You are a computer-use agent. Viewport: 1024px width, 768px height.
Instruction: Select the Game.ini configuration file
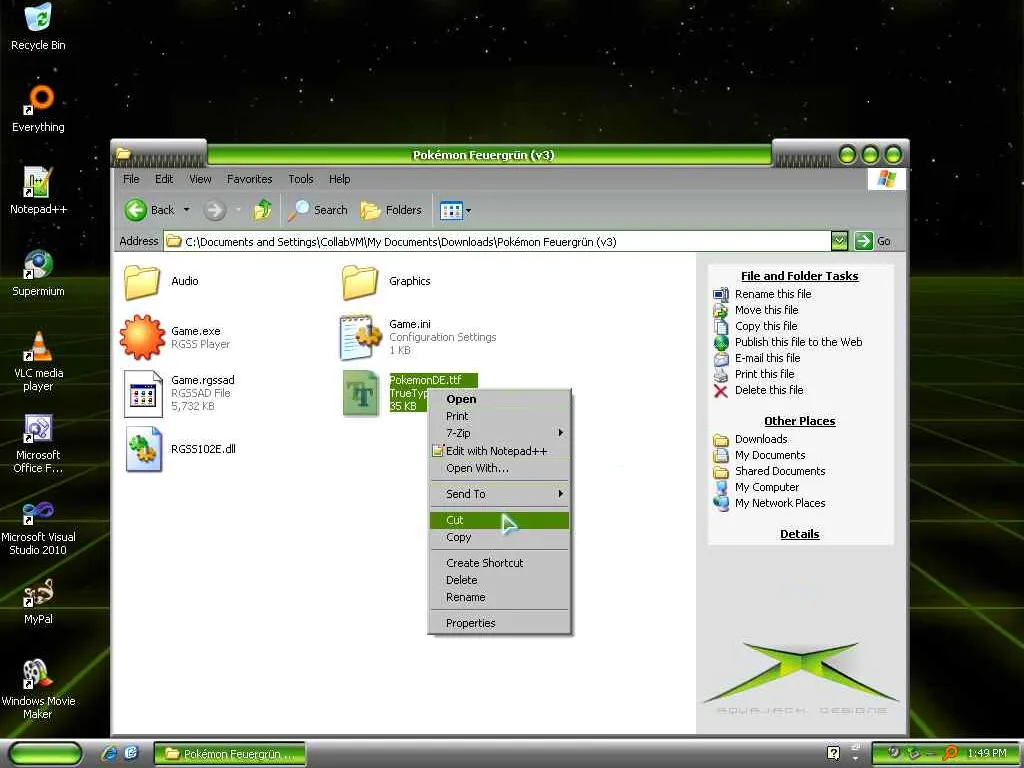click(x=418, y=337)
